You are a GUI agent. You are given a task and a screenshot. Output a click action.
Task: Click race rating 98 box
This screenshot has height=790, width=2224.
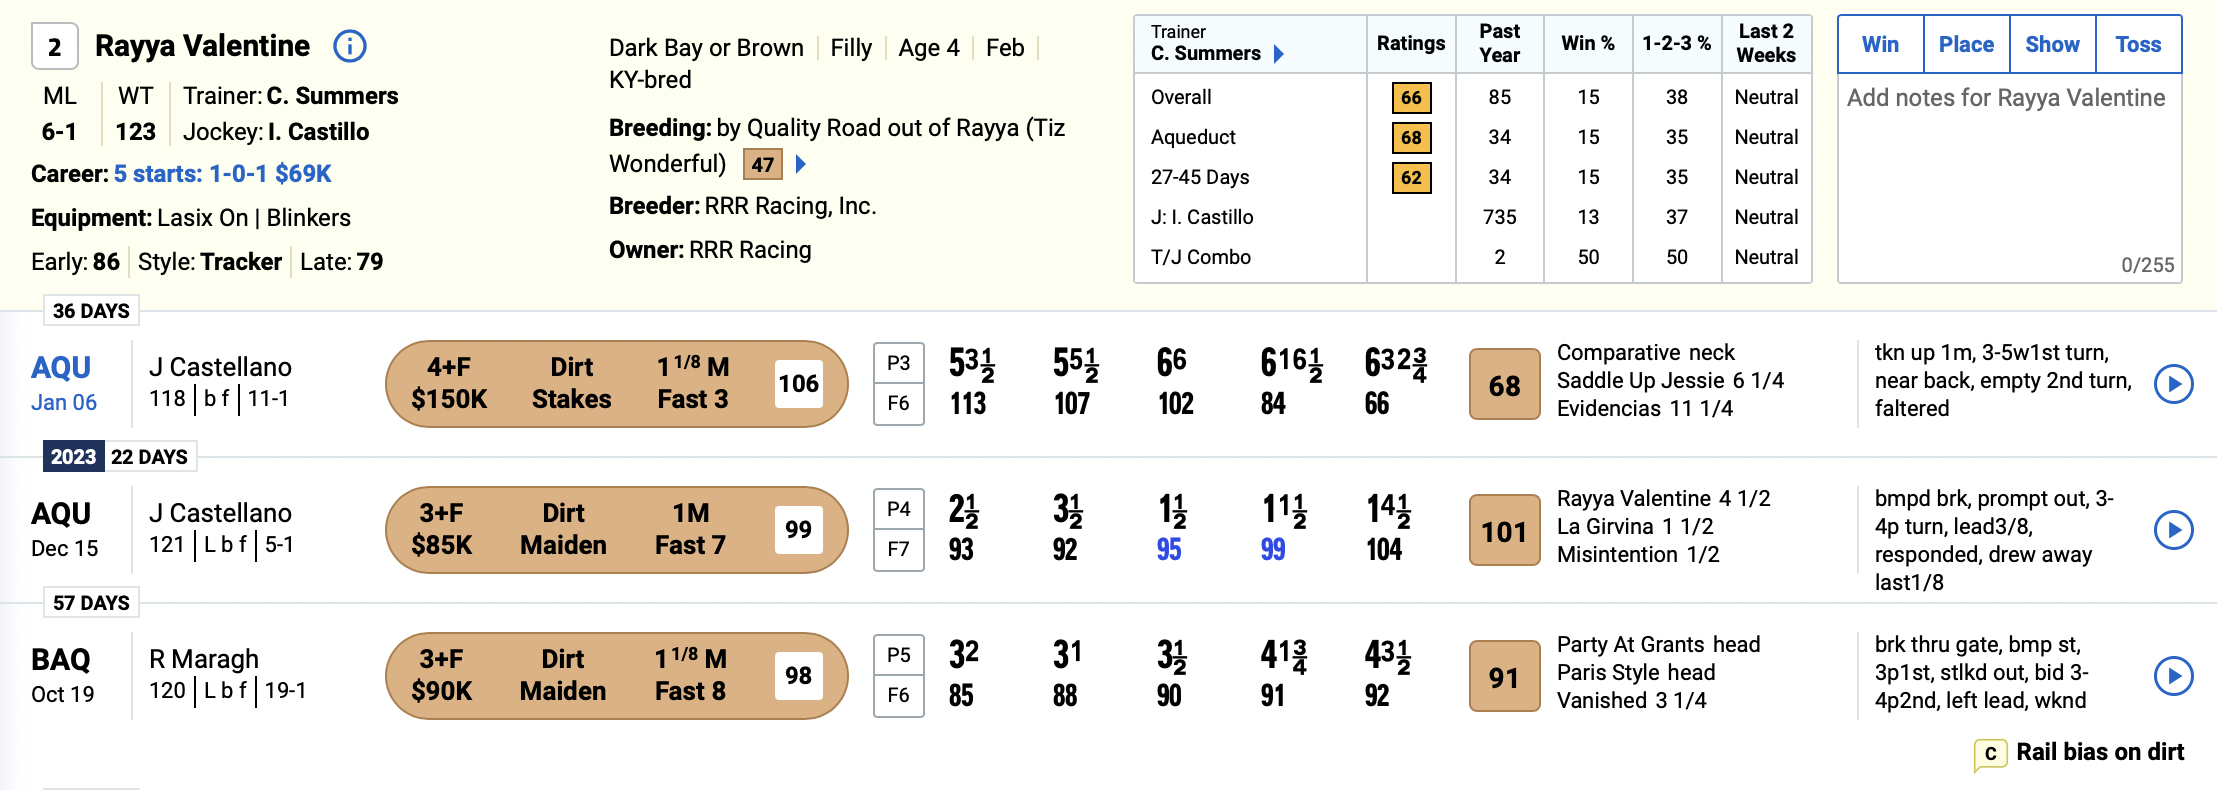point(798,676)
